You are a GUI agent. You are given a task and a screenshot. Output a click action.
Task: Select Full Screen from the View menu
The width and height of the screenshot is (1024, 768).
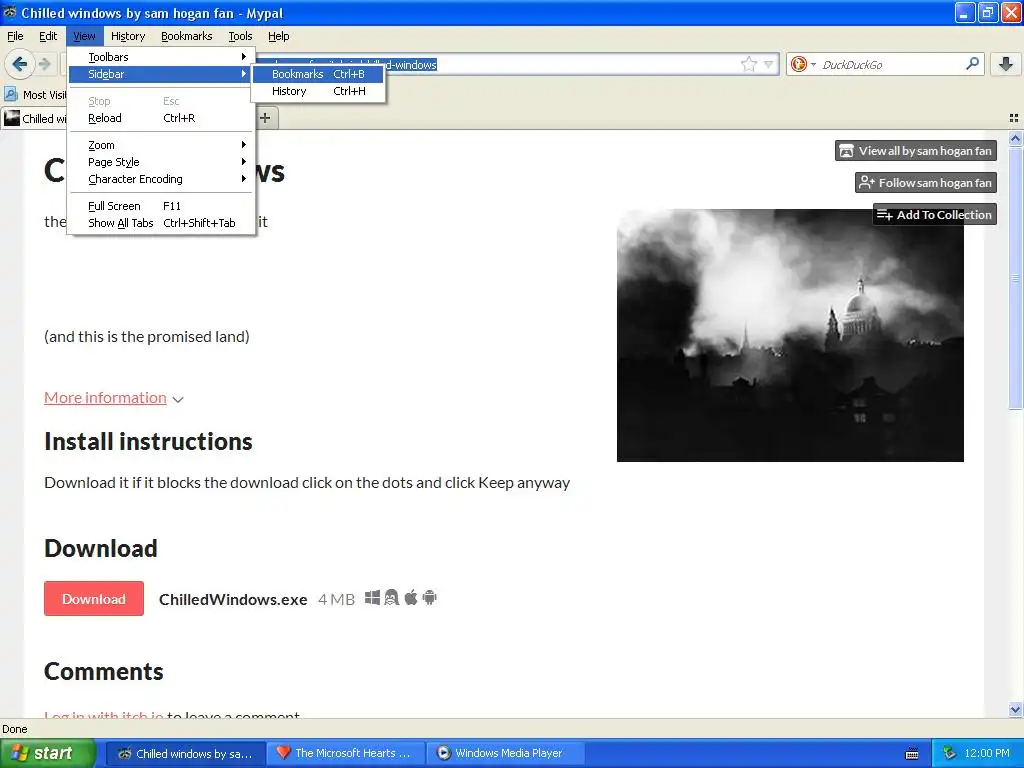click(x=161, y=206)
